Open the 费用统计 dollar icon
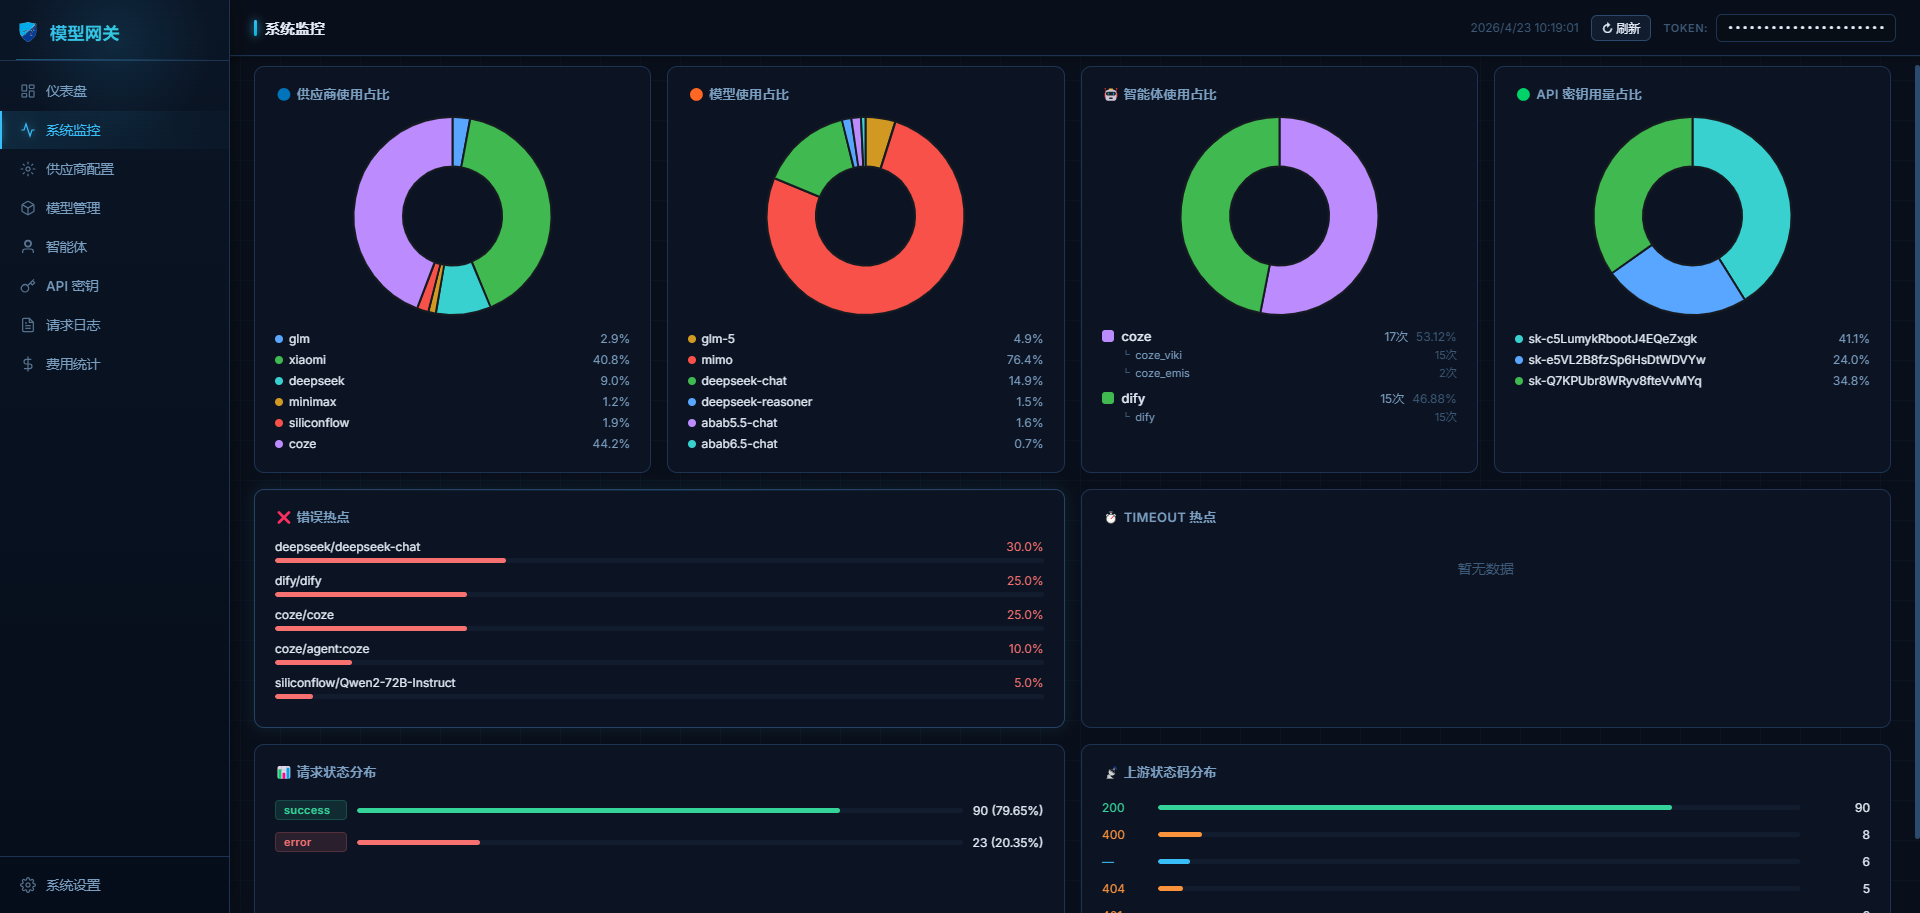Image resolution: width=1920 pixels, height=913 pixels. [28, 364]
